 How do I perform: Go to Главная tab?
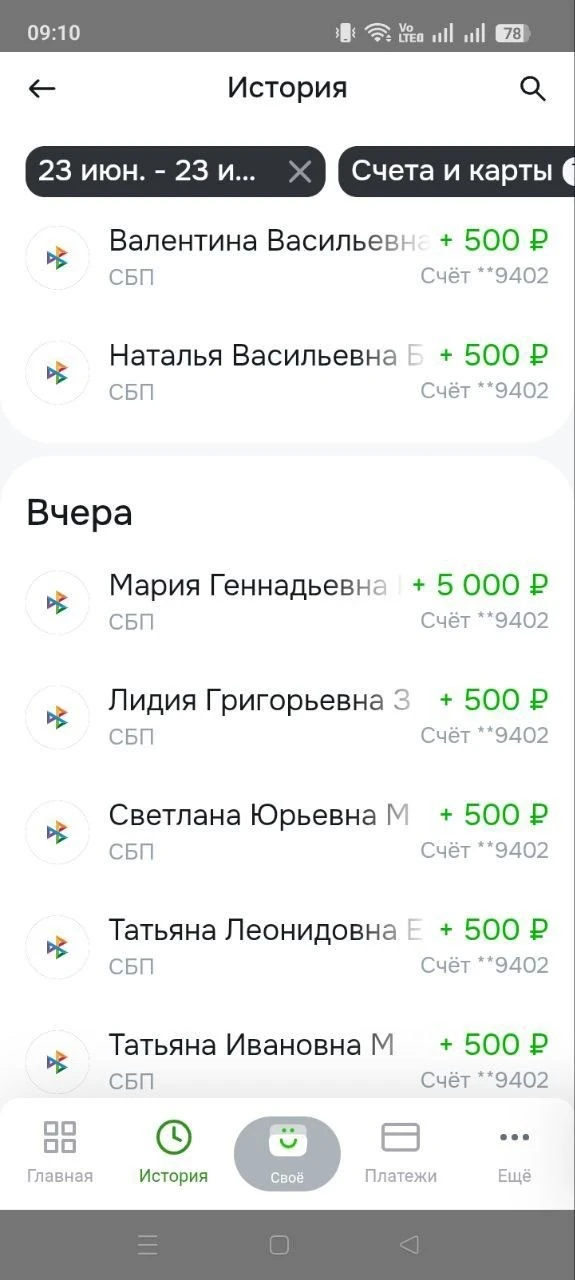(60, 1152)
